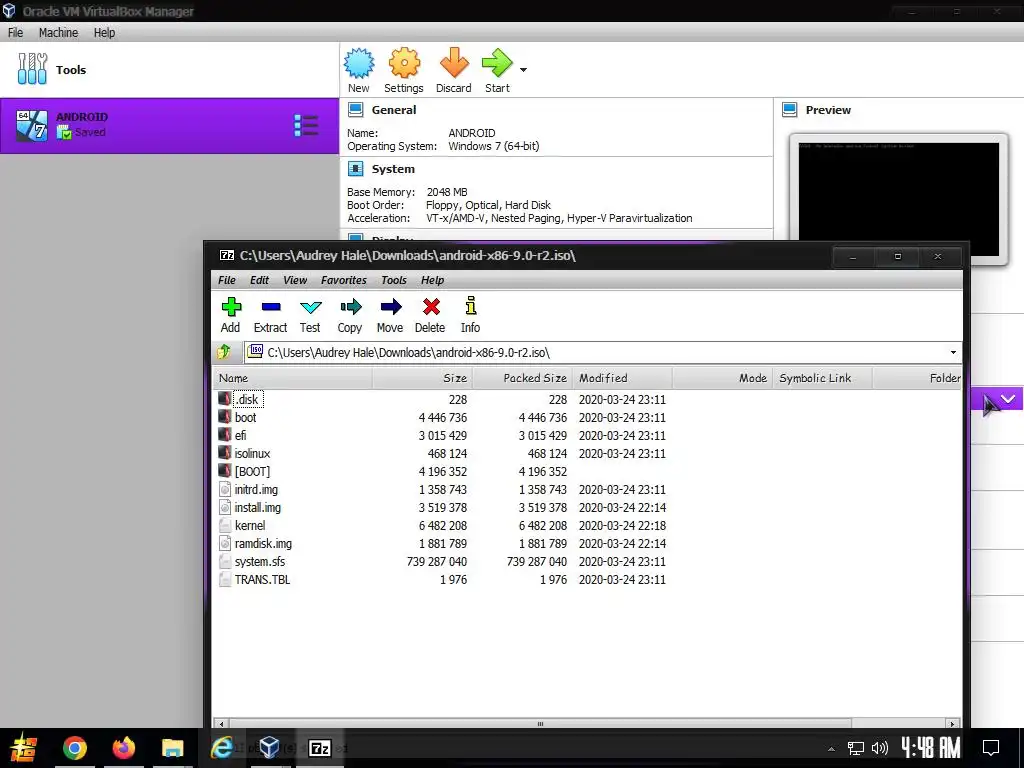Open network icon in system tray

point(856,748)
